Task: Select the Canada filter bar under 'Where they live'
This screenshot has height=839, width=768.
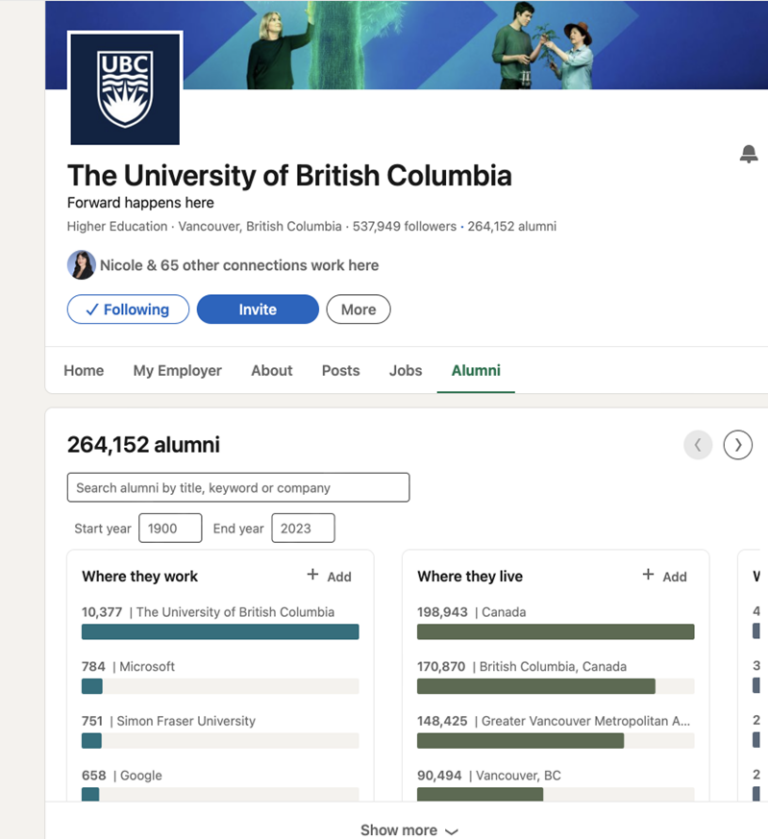Action: pos(555,631)
